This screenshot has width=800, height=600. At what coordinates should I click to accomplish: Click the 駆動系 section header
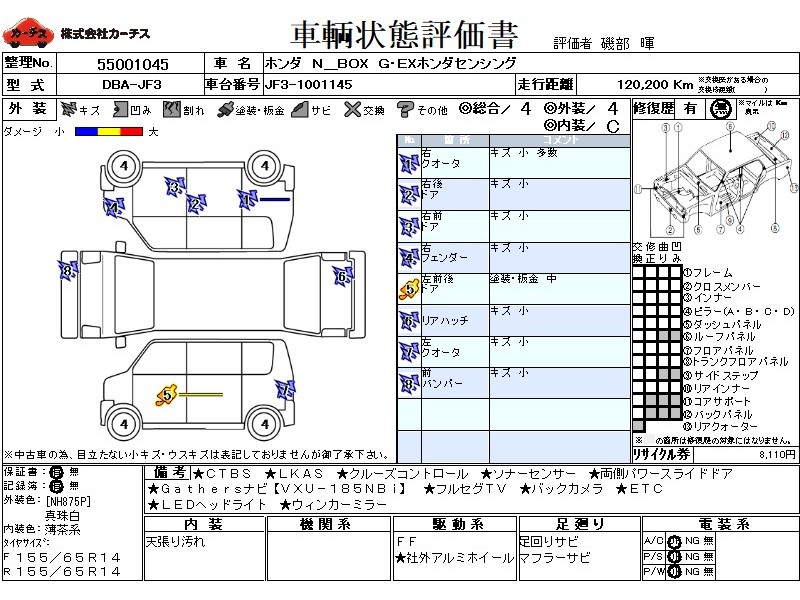pos(457,524)
